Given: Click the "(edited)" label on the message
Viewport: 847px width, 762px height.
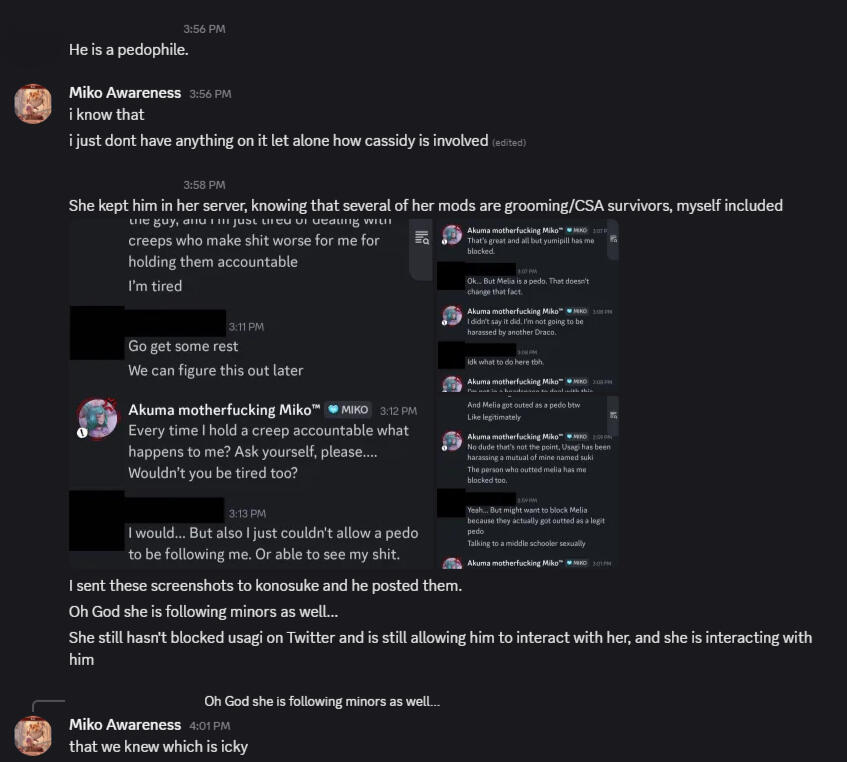Looking at the screenshot, I should coord(509,142).
